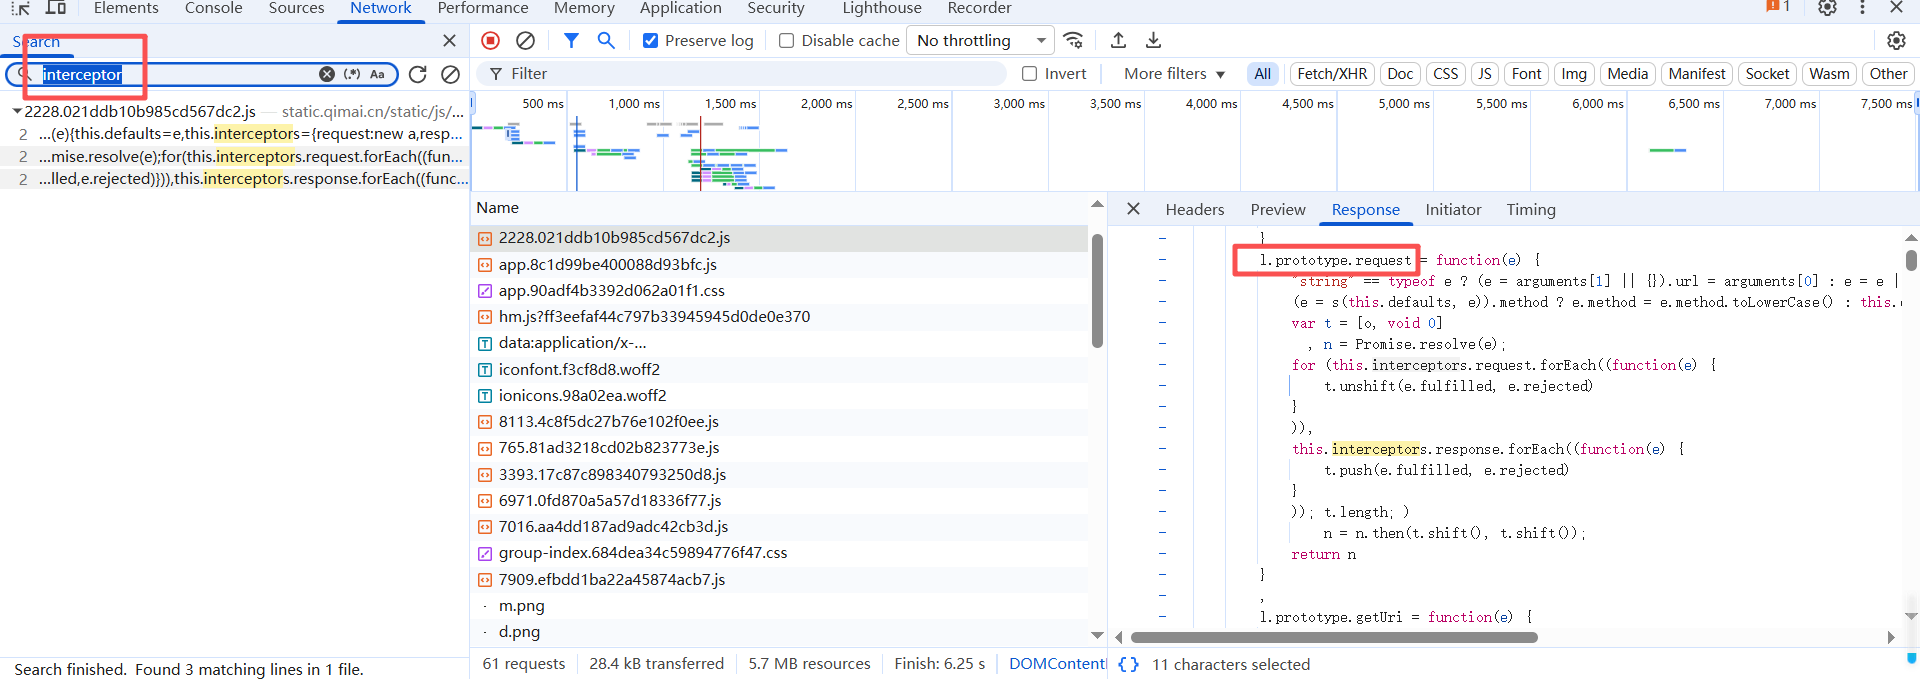Select the All filter button
The width and height of the screenshot is (1920, 679).
click(x=1262, y=74)
